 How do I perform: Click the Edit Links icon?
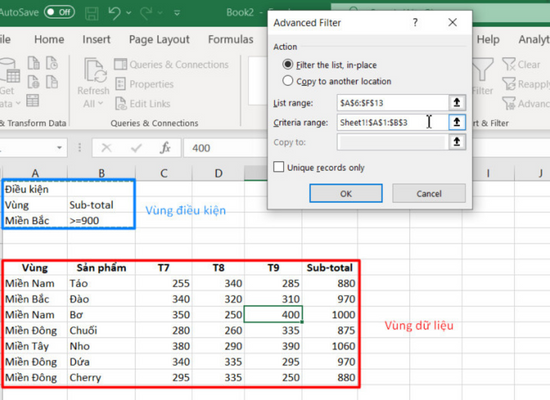[x=121, y=104]
